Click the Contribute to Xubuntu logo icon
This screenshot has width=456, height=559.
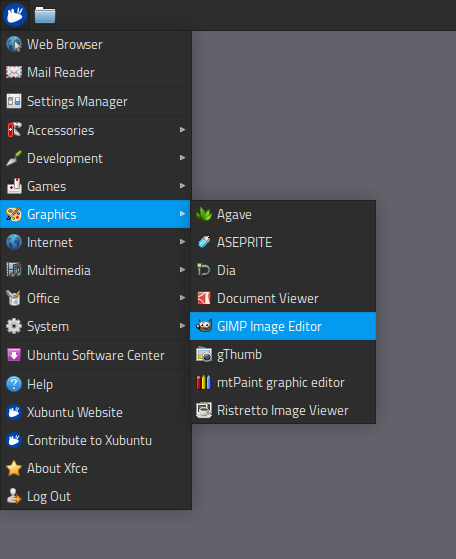click(14, 440)
